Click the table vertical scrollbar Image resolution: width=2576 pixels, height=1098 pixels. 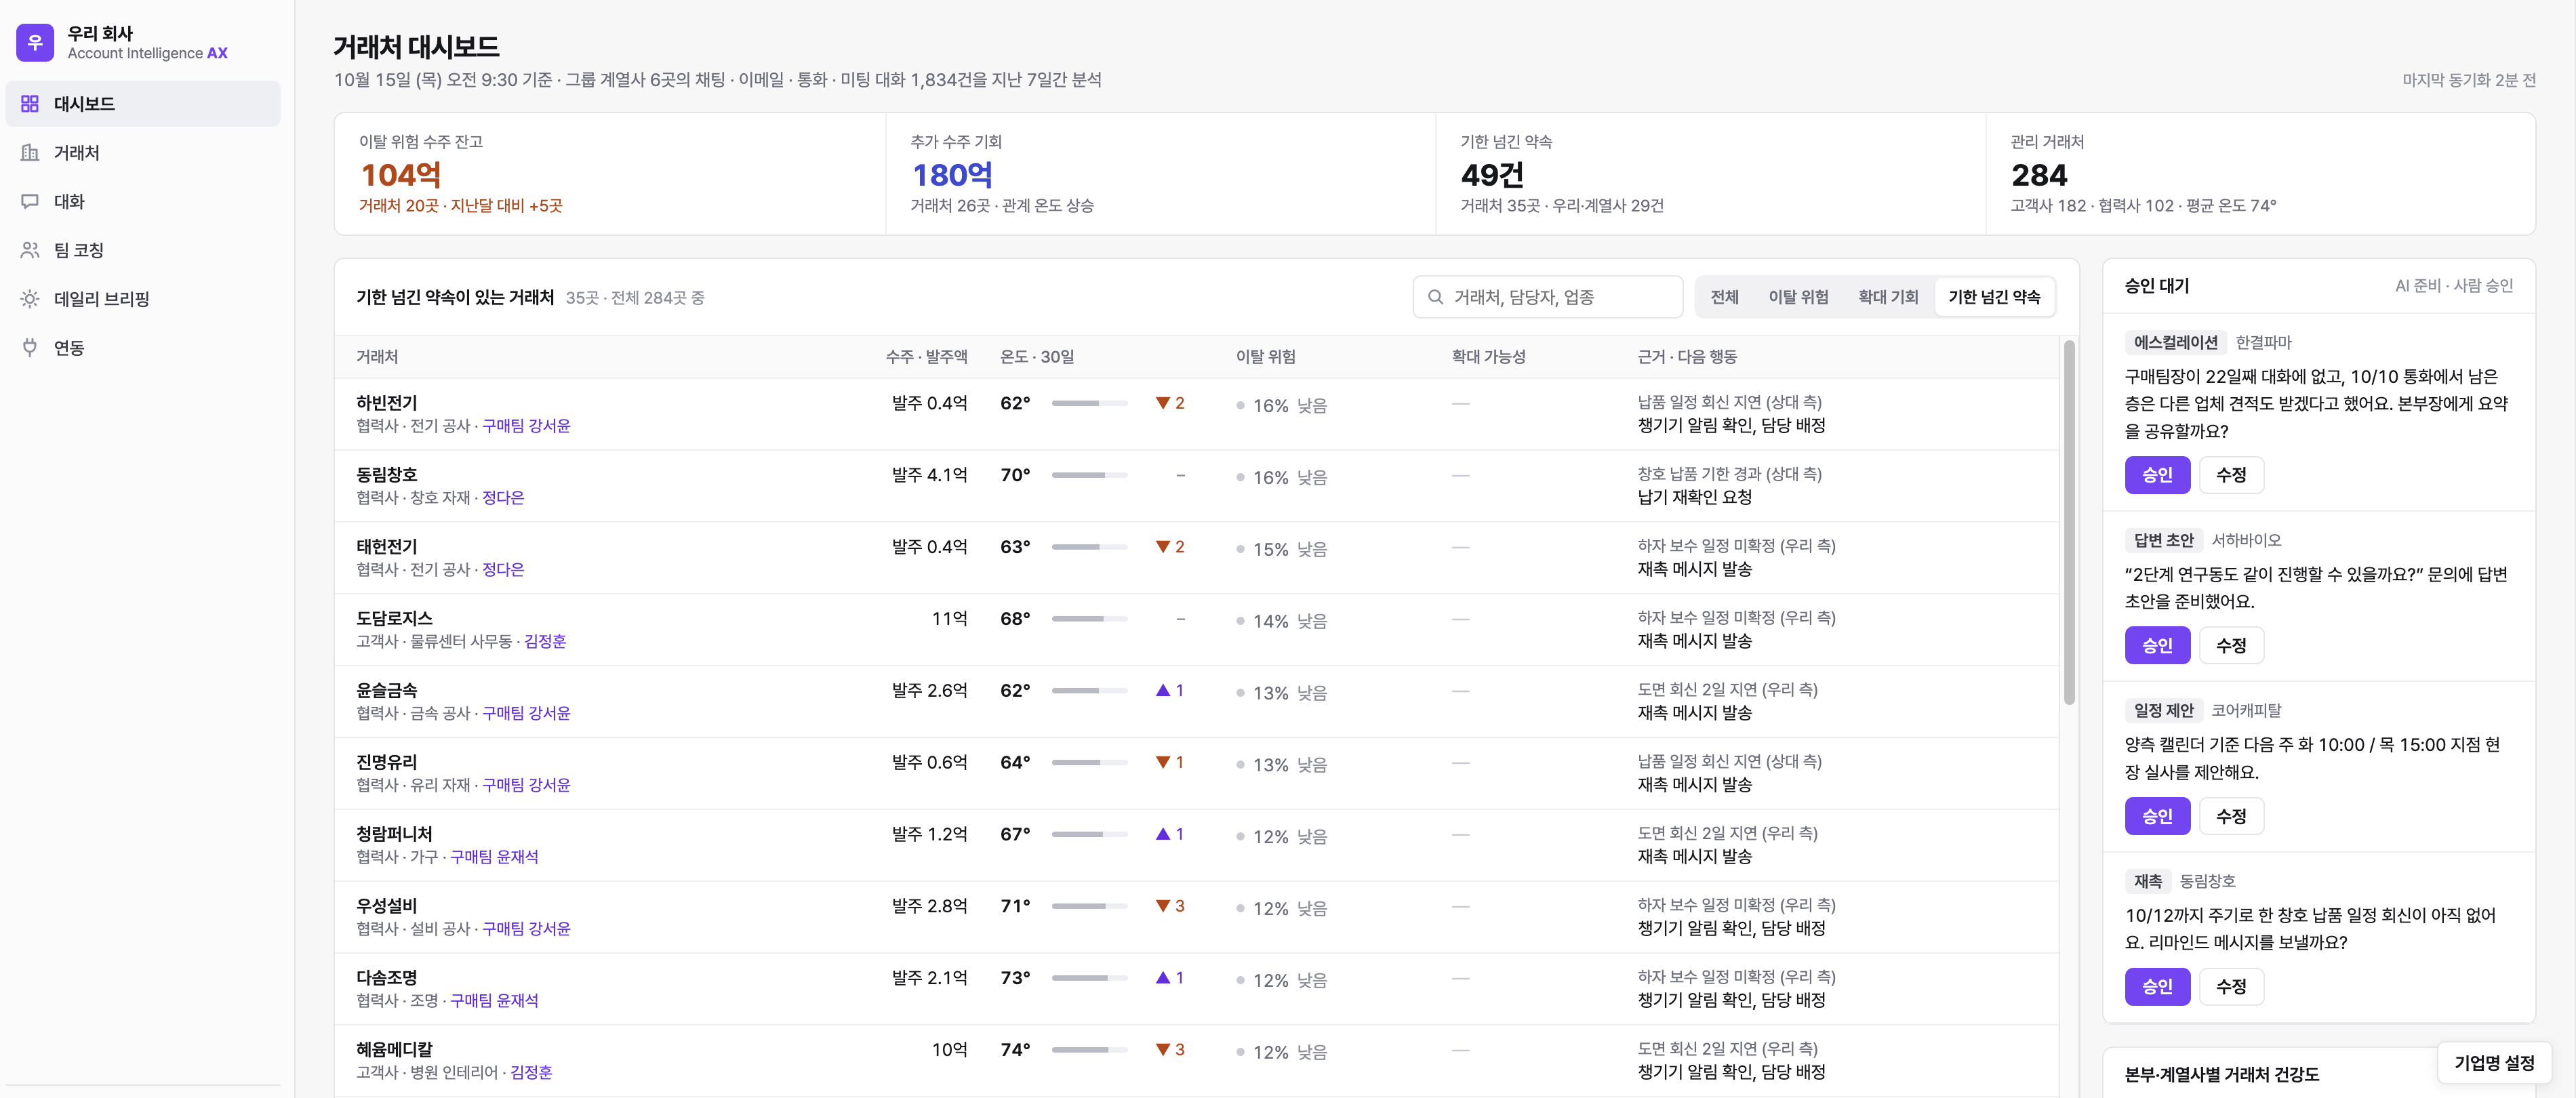(2069, 522)
